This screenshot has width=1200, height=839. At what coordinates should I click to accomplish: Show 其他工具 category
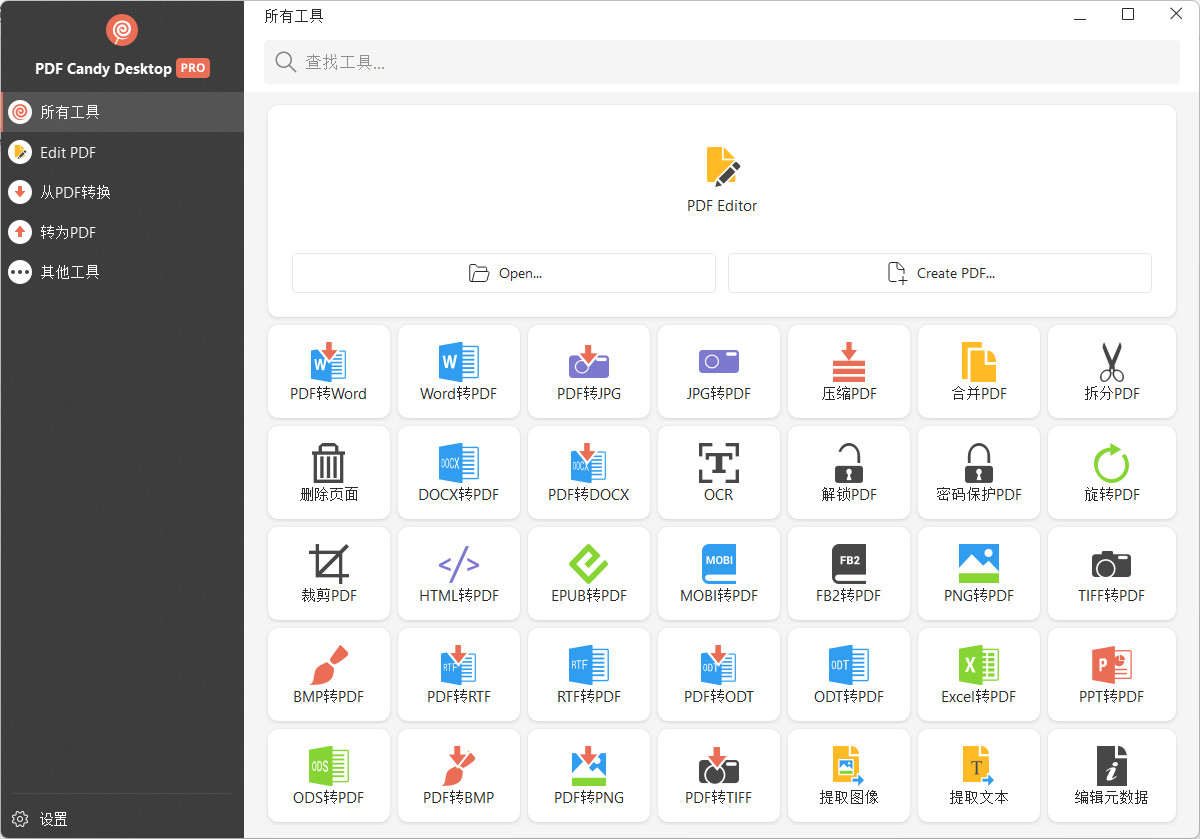click(122, 272)
